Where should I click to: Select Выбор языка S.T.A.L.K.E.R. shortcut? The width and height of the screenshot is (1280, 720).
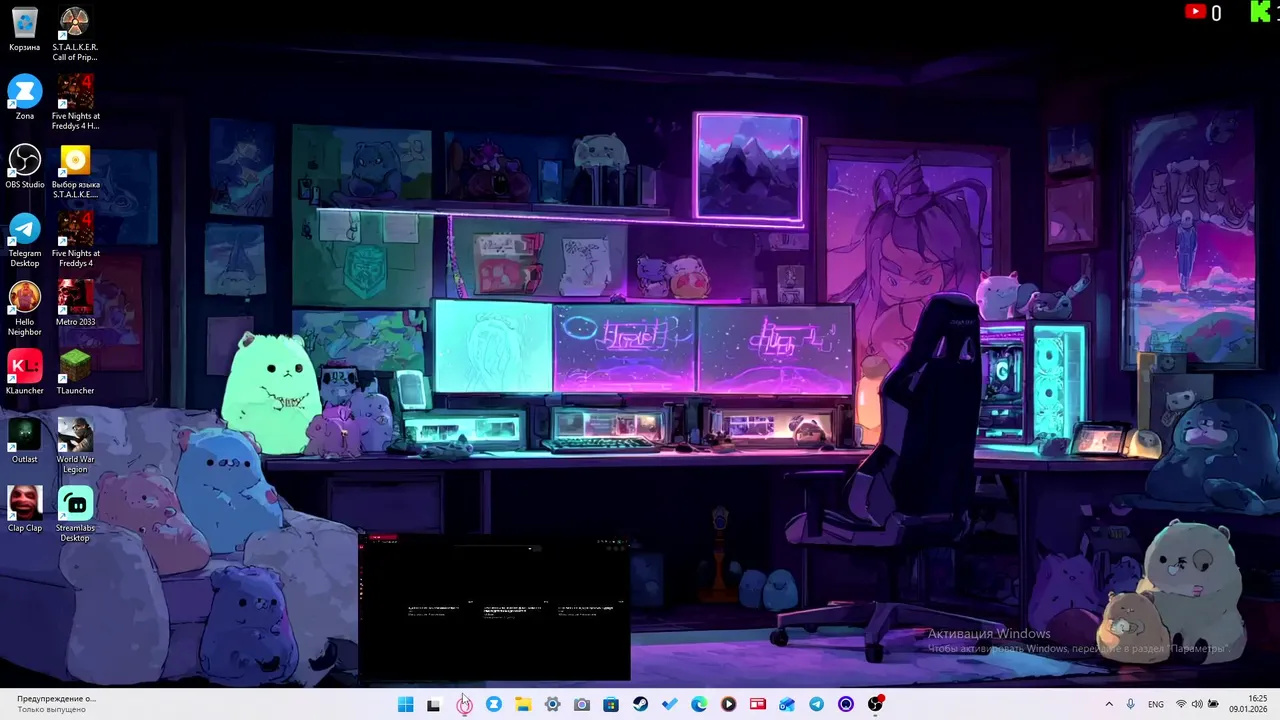coord(75,172)
